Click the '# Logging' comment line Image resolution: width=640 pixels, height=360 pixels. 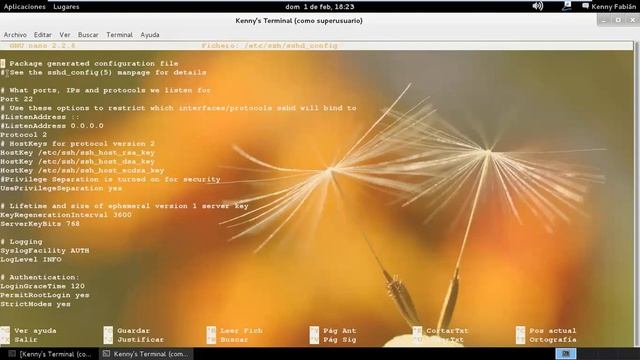pyautogui.click(x=21, y=242)
